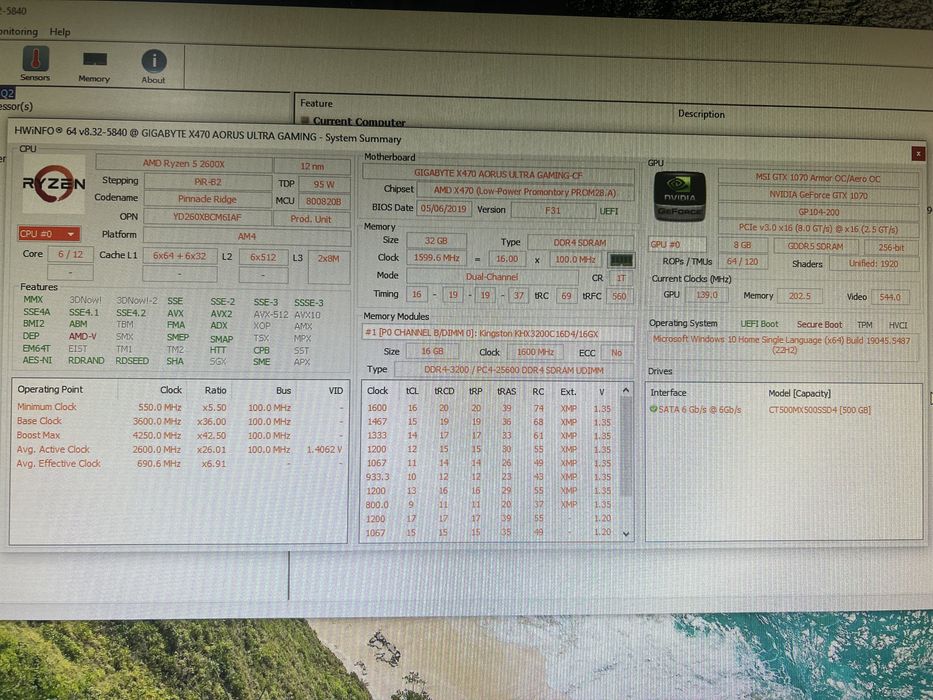
Task: Click the 1467 clock row in timings table
Action: (x=489, y=421)
